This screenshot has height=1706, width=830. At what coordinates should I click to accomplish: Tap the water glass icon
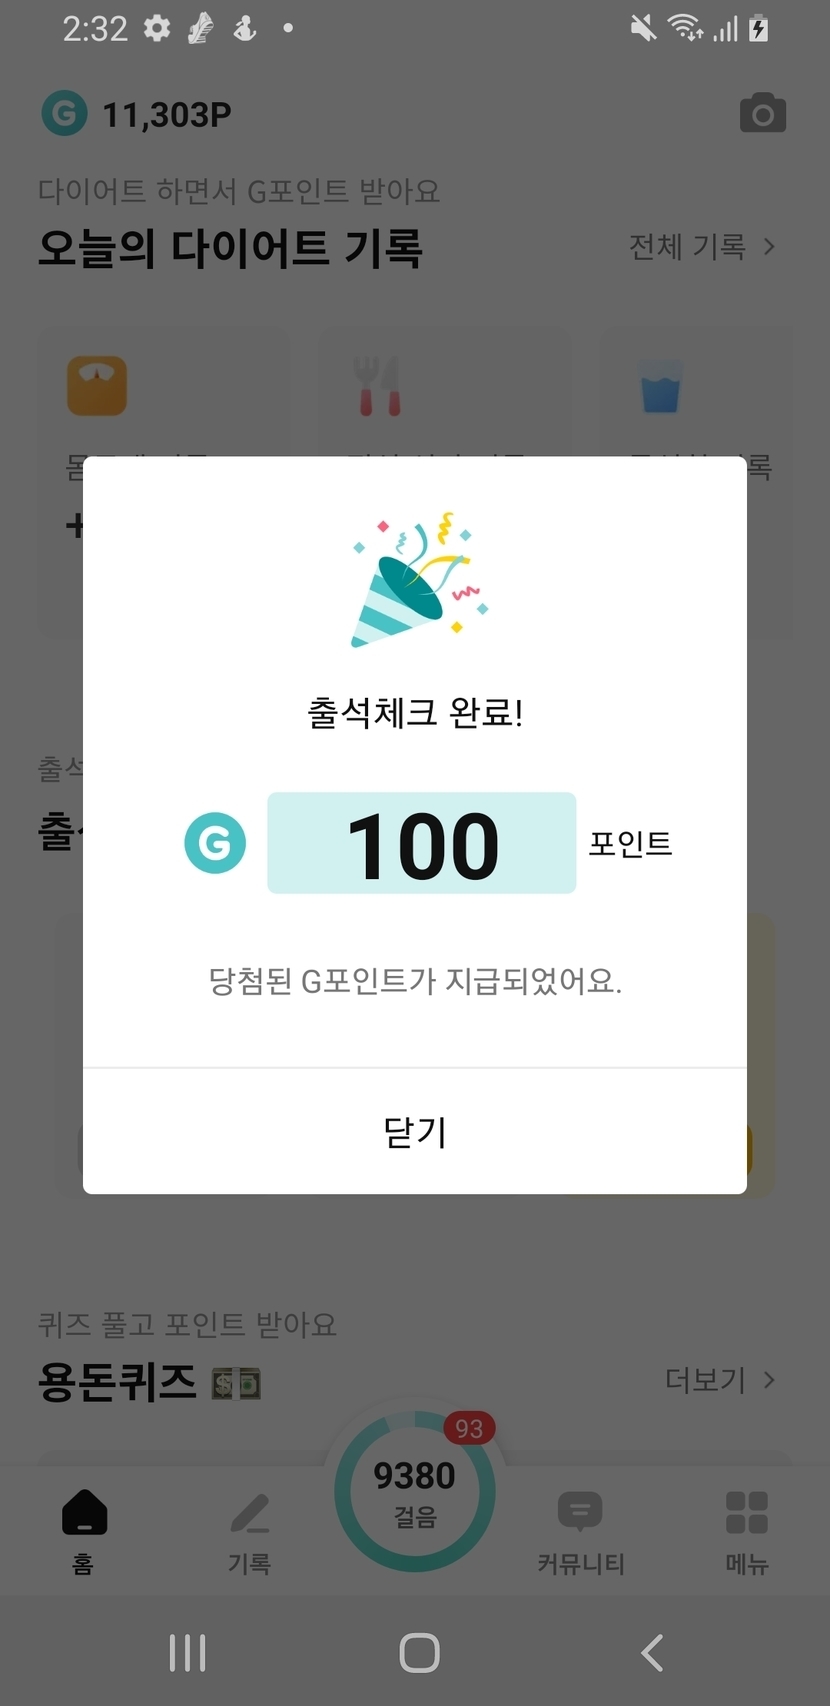pos(661,387)
